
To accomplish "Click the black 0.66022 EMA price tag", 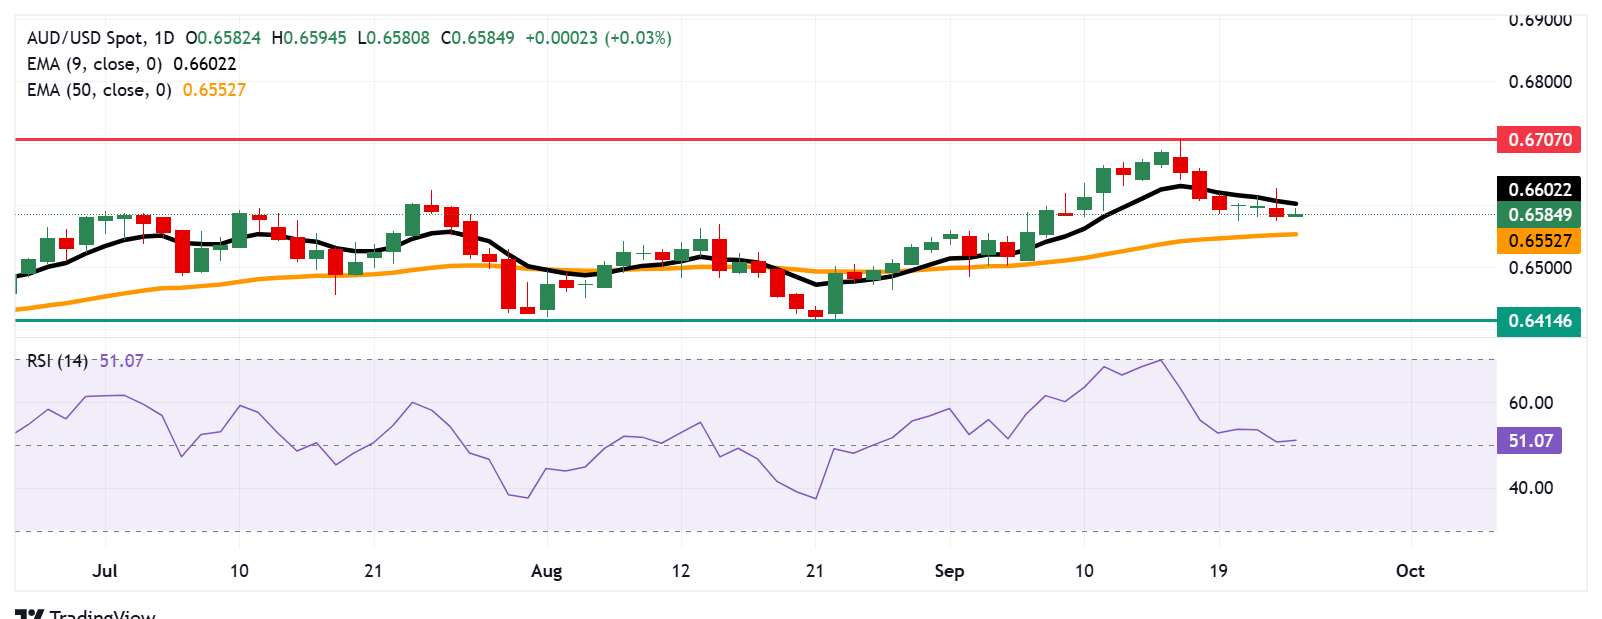I will click(x=1539, y=189).
